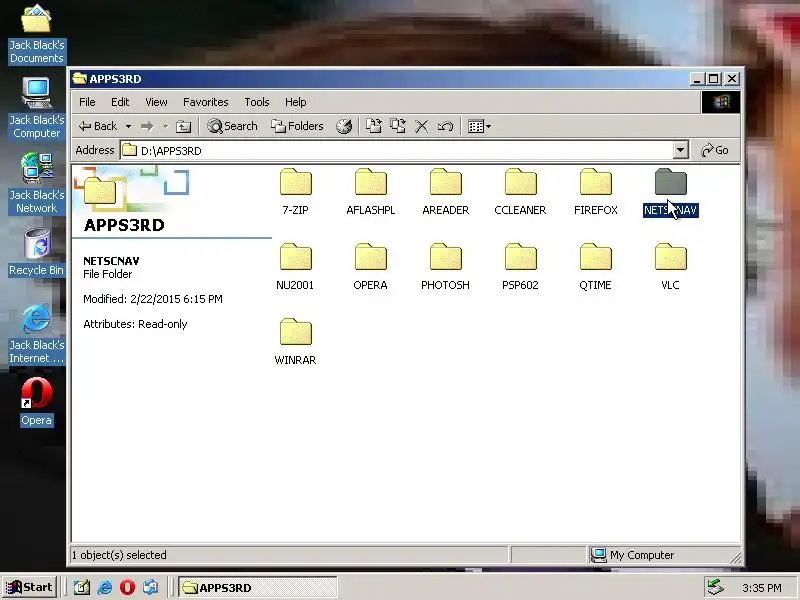
Task: Select the PSP602 folder
Action: [x=520, y=266]
